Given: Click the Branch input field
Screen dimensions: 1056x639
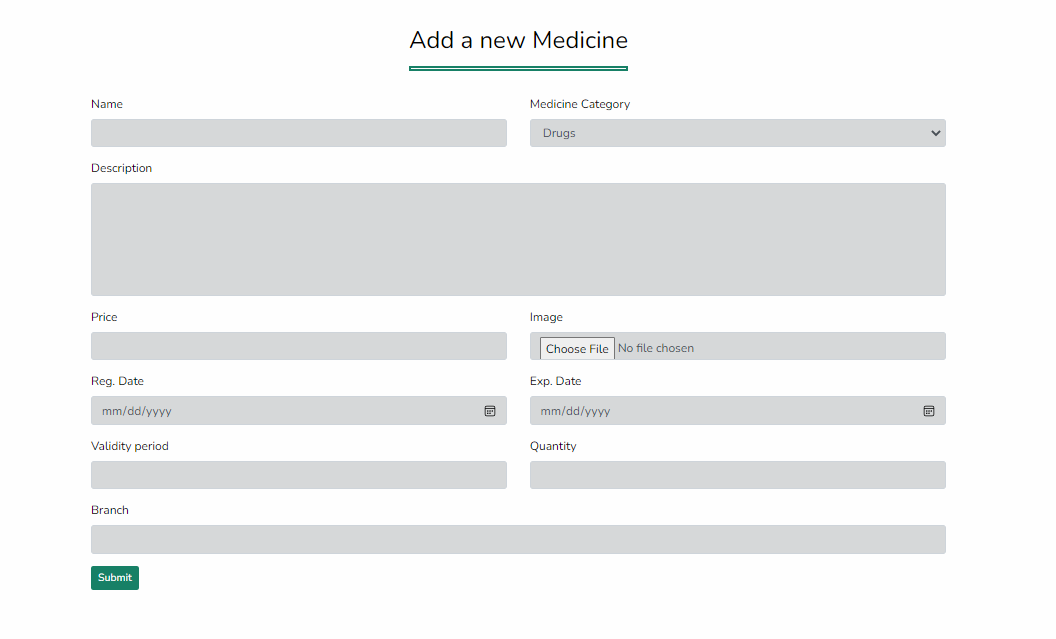Looking at the screenshot, I should [518, 538].
